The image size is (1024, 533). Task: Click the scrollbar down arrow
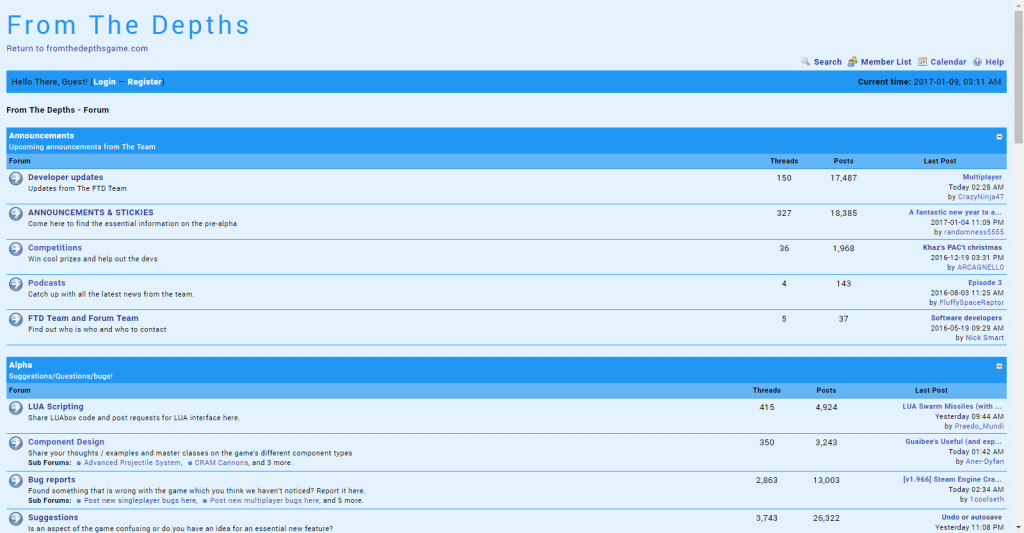(1018, 527)
